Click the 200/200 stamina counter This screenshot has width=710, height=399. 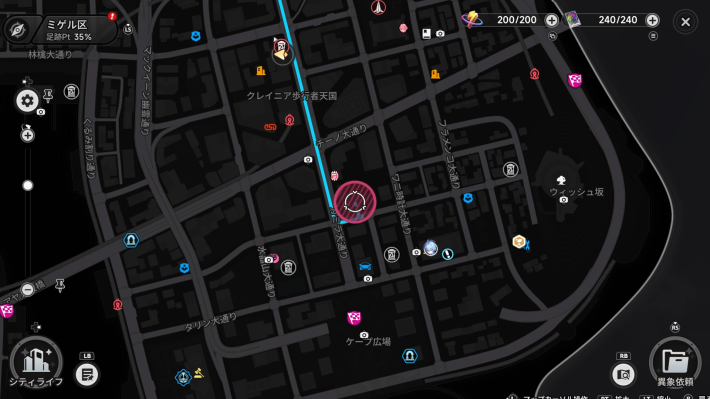pos(516,20)
